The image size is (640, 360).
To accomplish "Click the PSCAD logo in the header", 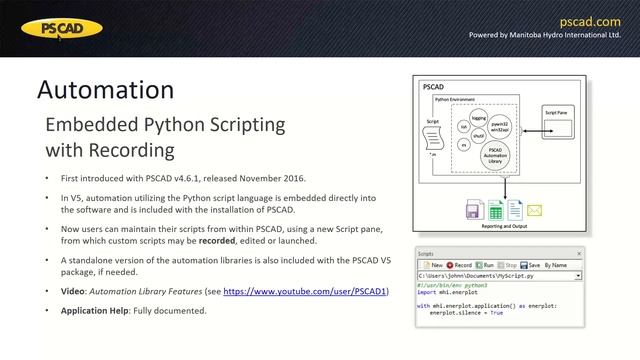I will coord(62,29).
